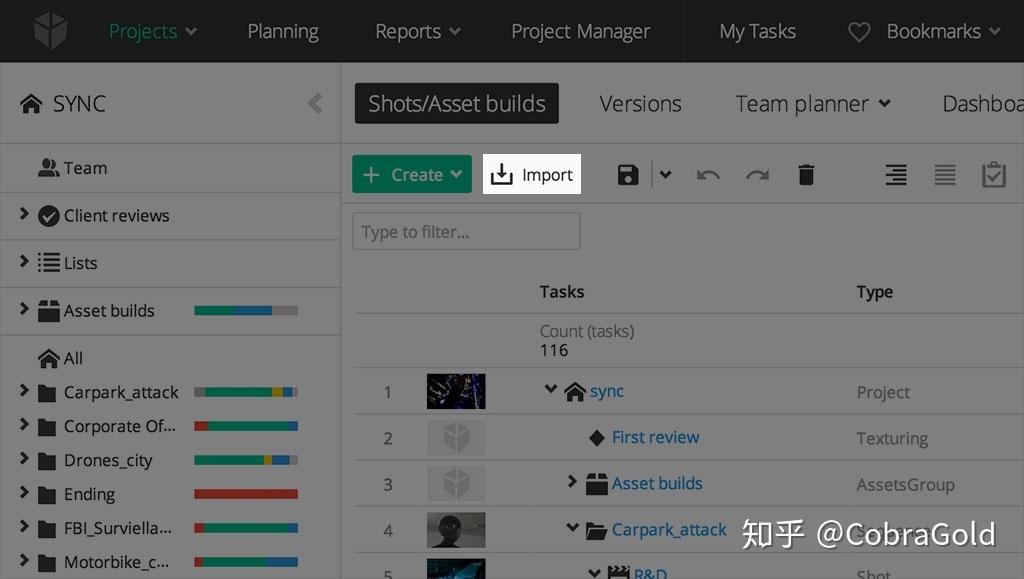Click the SYNC home icon
The image size is (1024, 579).
click(31, 104)
